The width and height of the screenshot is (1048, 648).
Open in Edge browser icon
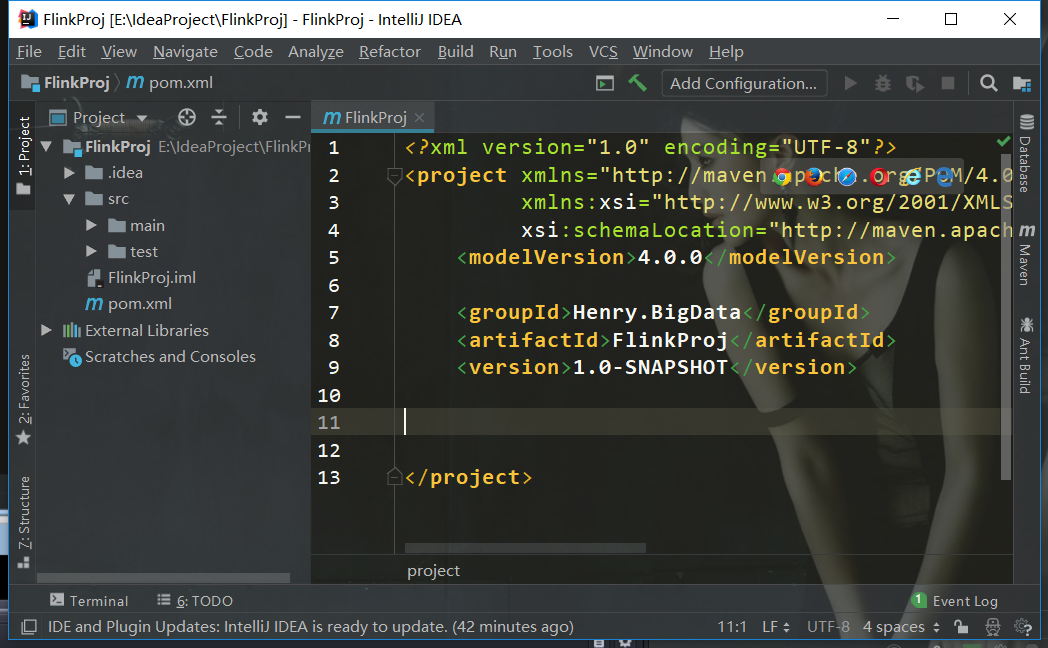click(x=944, y=176)
